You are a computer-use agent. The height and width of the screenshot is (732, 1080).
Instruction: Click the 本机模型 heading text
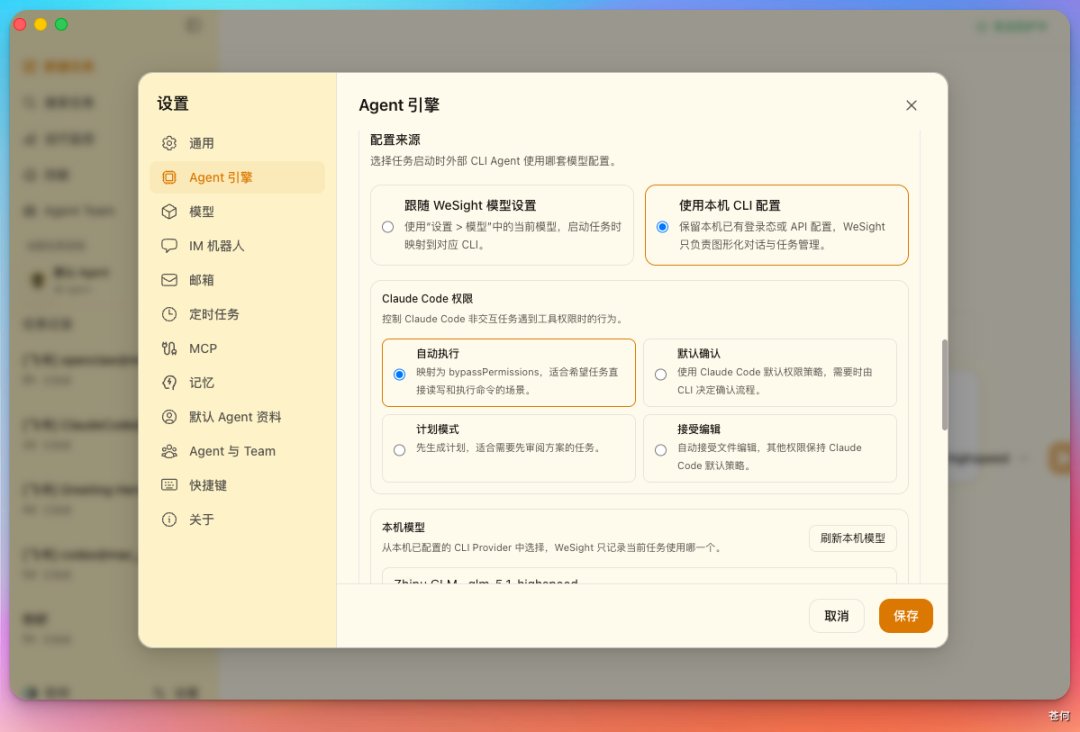pos(403,527)
